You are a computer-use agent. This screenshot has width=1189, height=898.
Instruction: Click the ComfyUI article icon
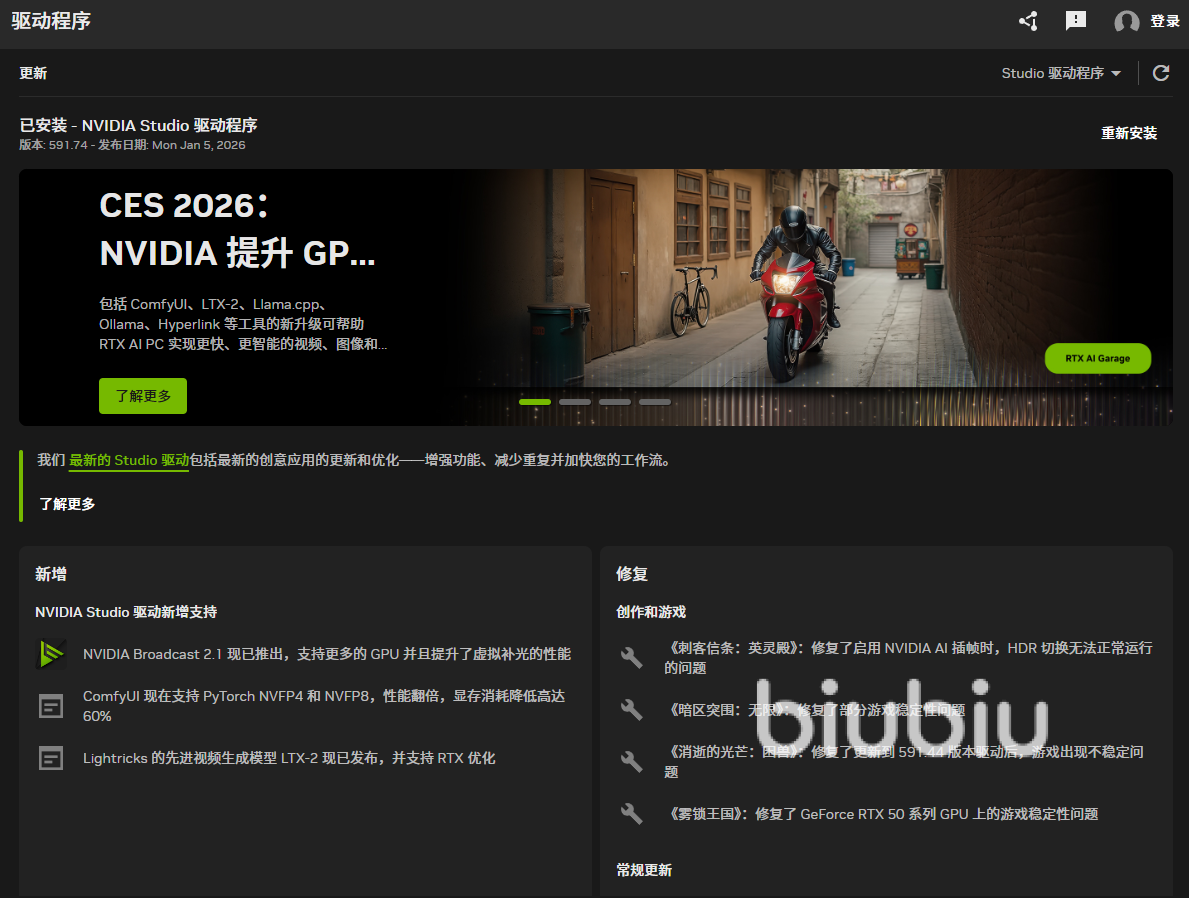(x=51, y=706)
